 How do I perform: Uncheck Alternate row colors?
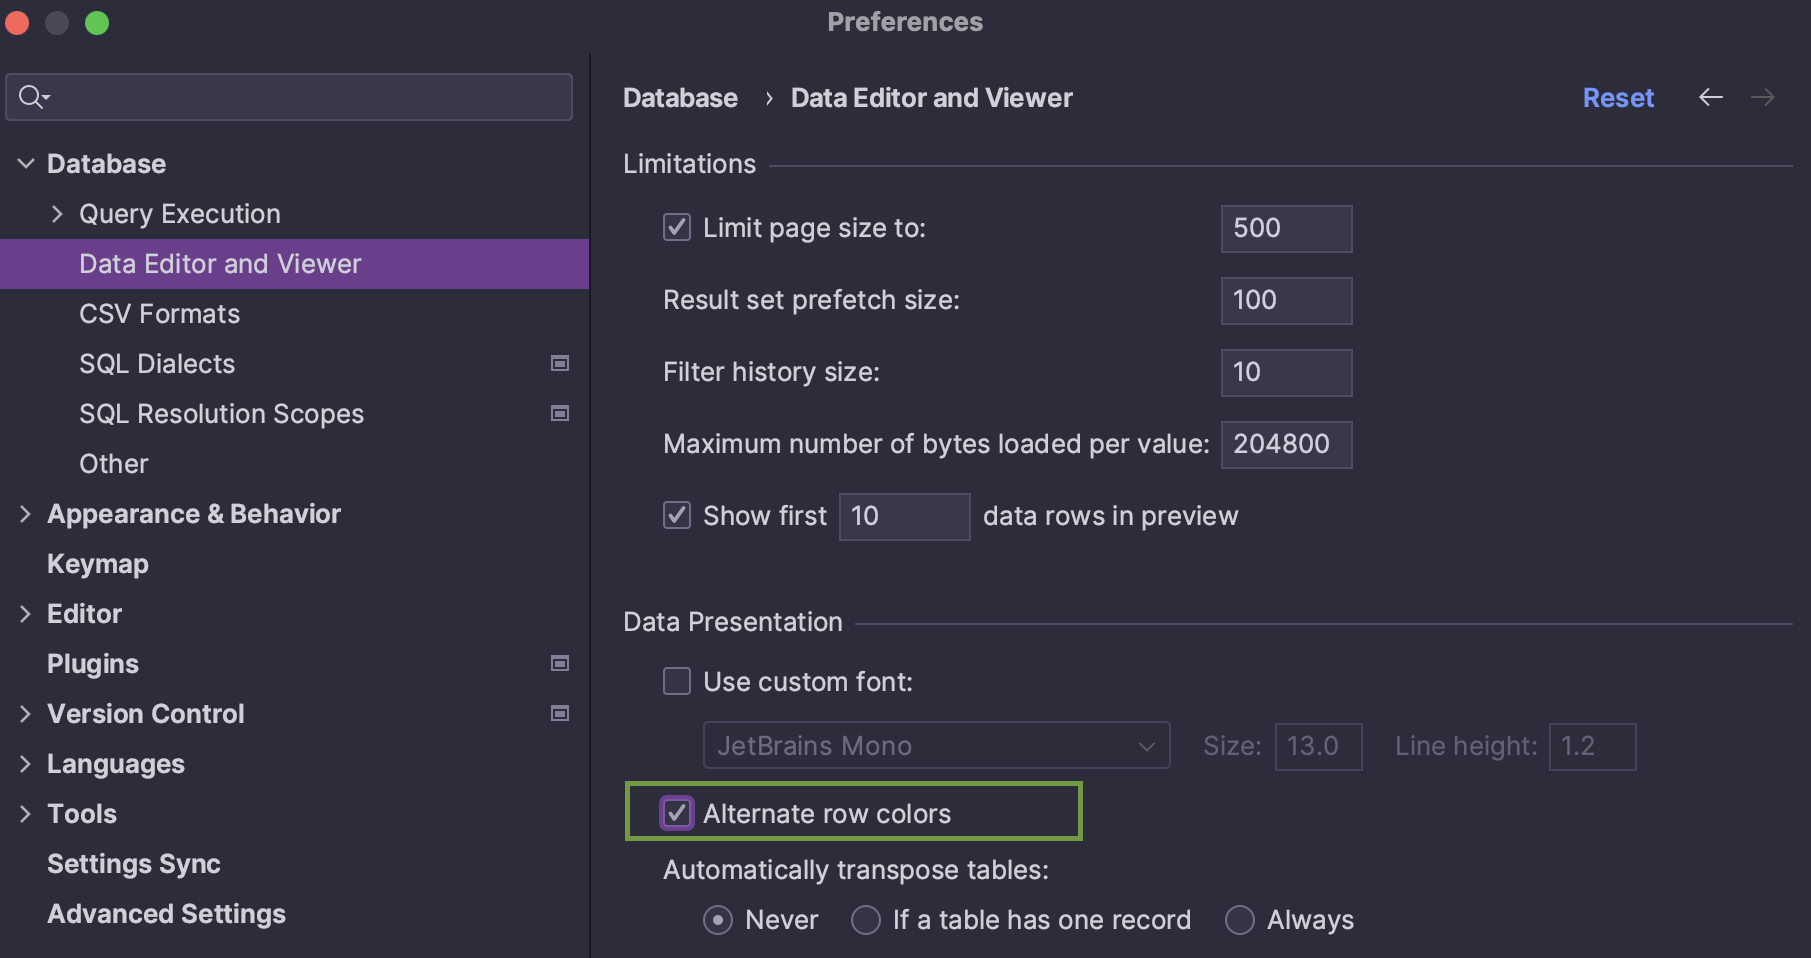click(677, 813)
